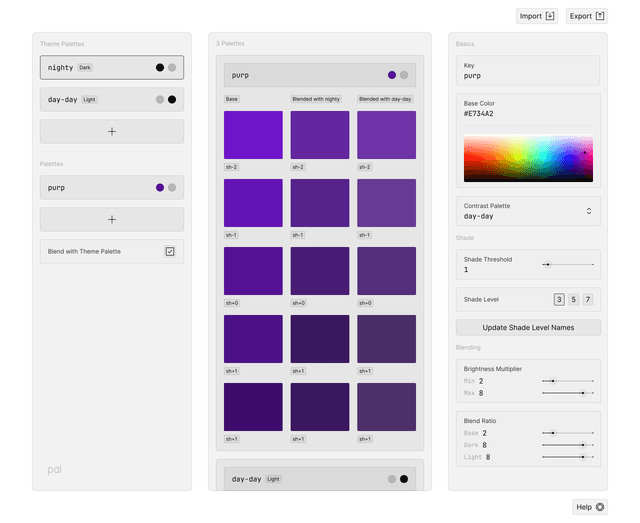Screen dimensions: 640x523
Task: Set Shade Level to 7
Action: point(588,299)
